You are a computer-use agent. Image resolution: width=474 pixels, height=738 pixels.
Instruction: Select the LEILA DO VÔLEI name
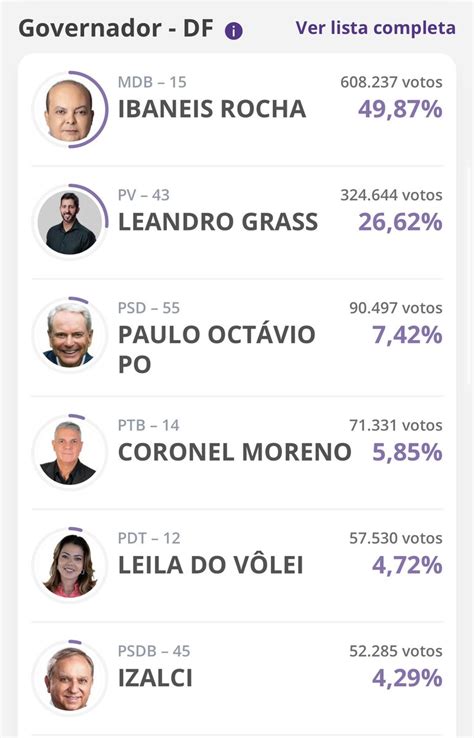(210, 565)
